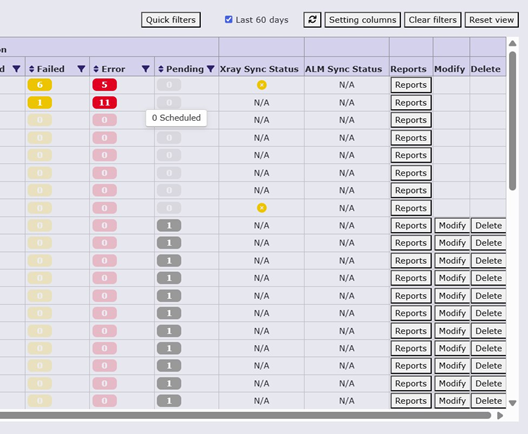Image resolution: width=528 pixels, height=434 pixels.
Task: Click ALM N/A cell in Error 11 row
Action: (x=347, y=103)
